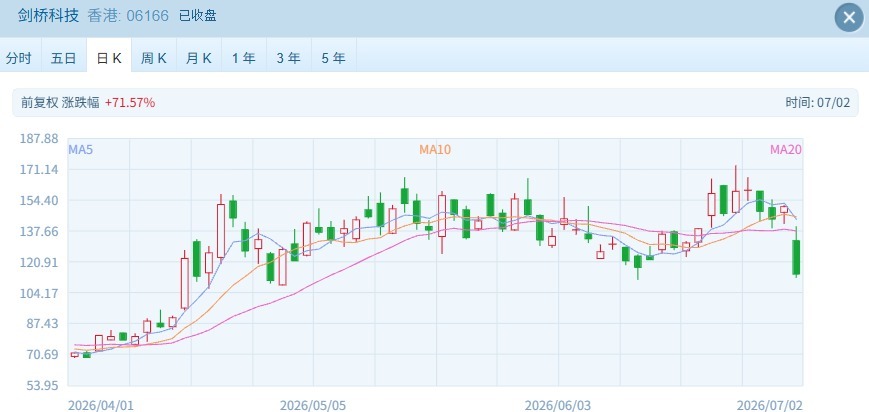Click the 前复权 label

click(39, 103)
